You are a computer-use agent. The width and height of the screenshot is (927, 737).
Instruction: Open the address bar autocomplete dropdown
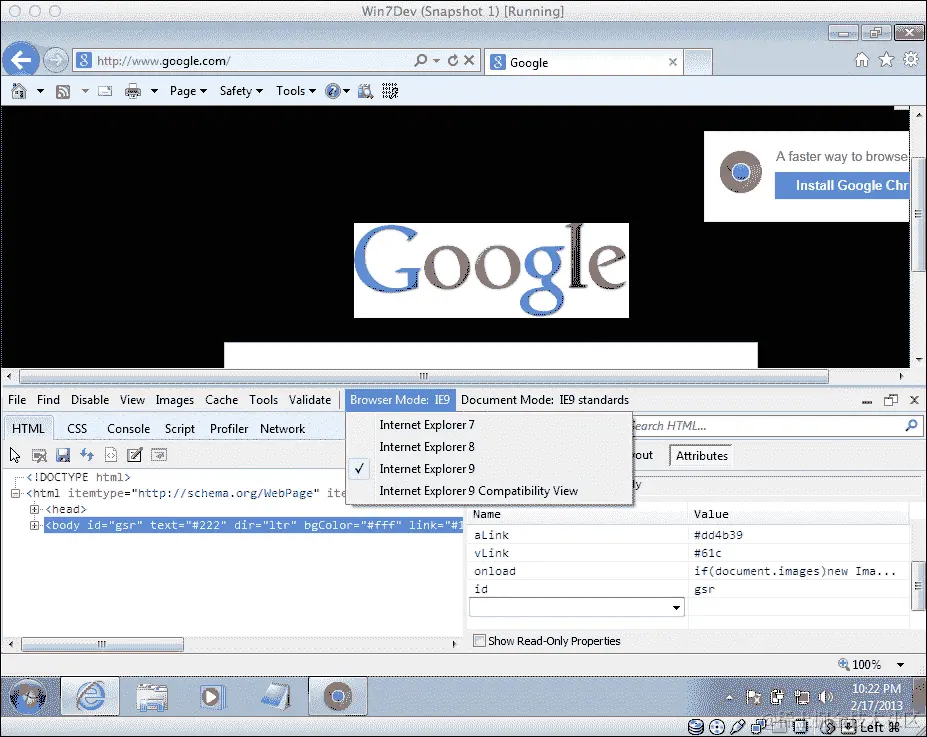coord(436,60)
